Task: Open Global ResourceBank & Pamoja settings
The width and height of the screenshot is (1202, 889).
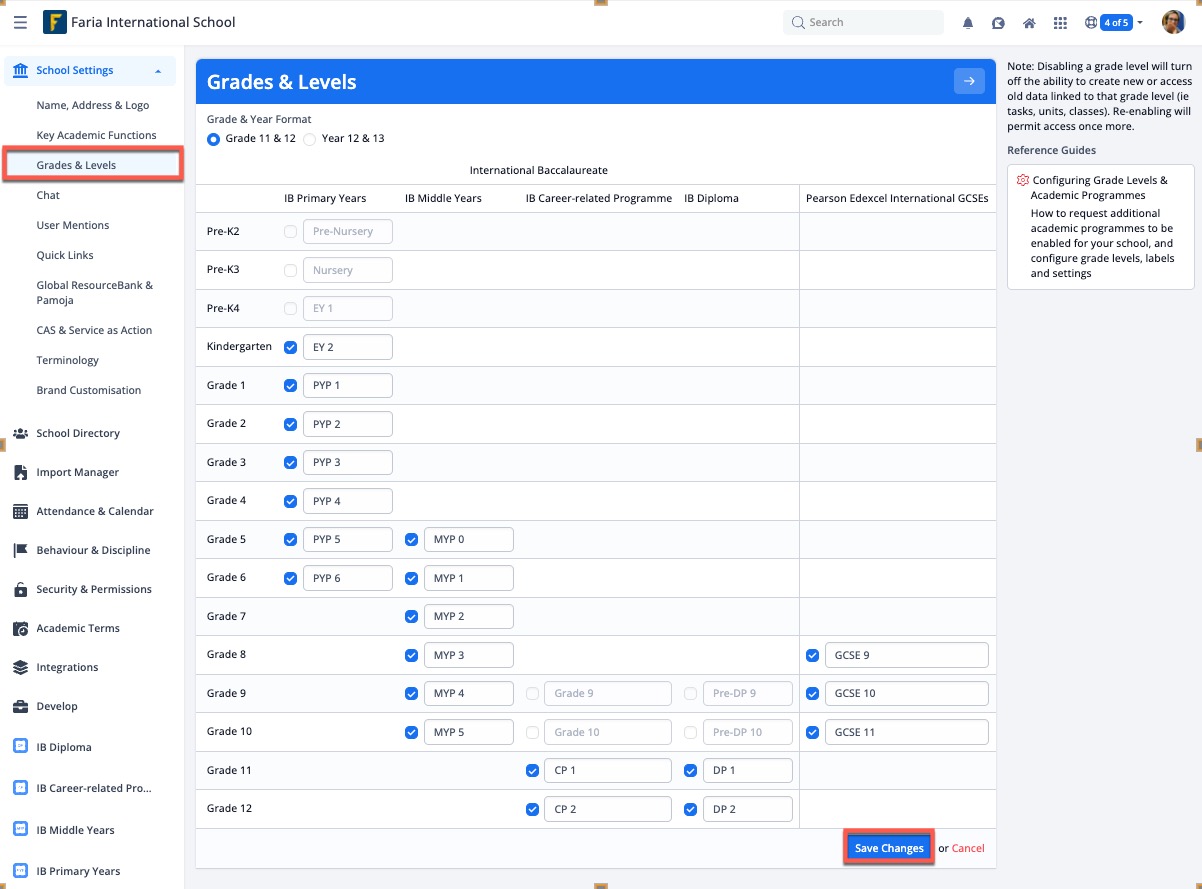Action: 95,292
